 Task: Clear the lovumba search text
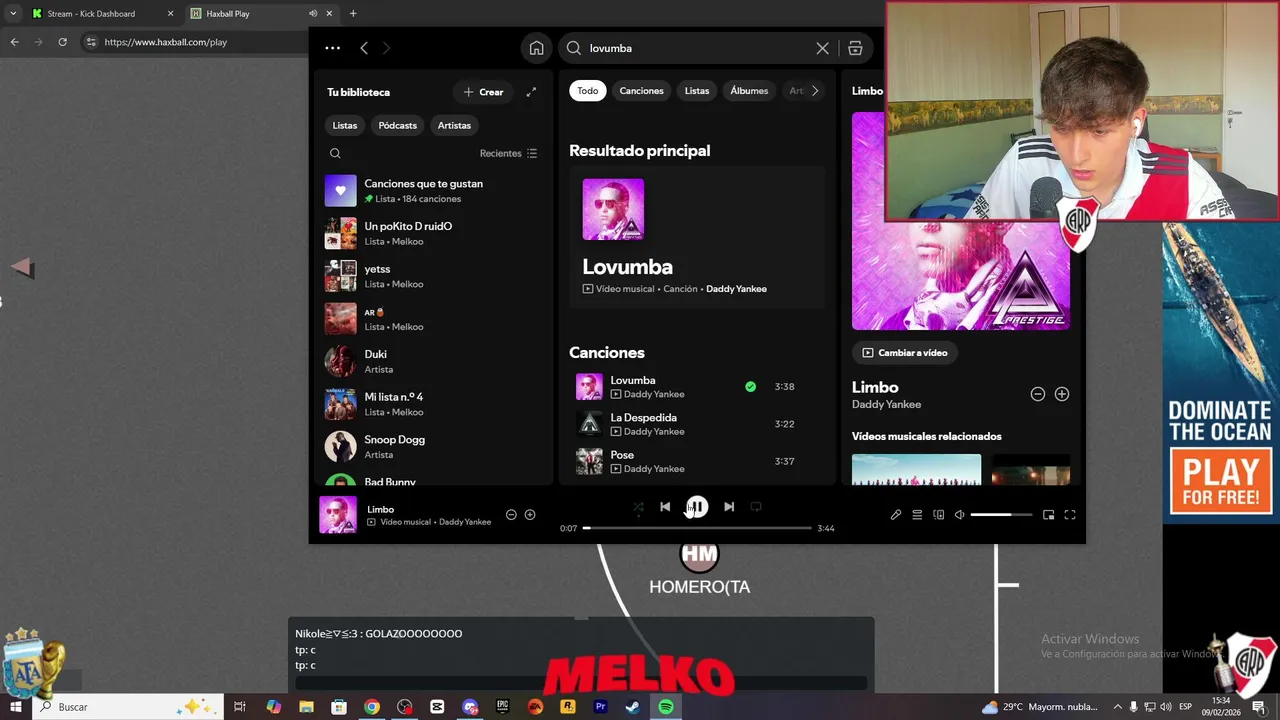(x=822, y=48)
